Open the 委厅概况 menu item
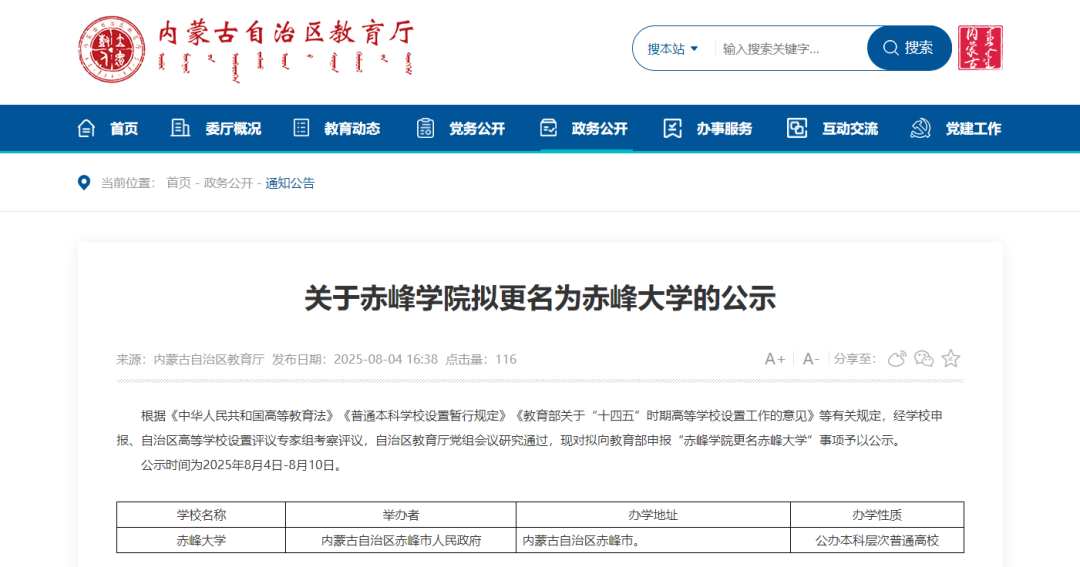This screenshot has height=567, width=1080. point(217,128)
